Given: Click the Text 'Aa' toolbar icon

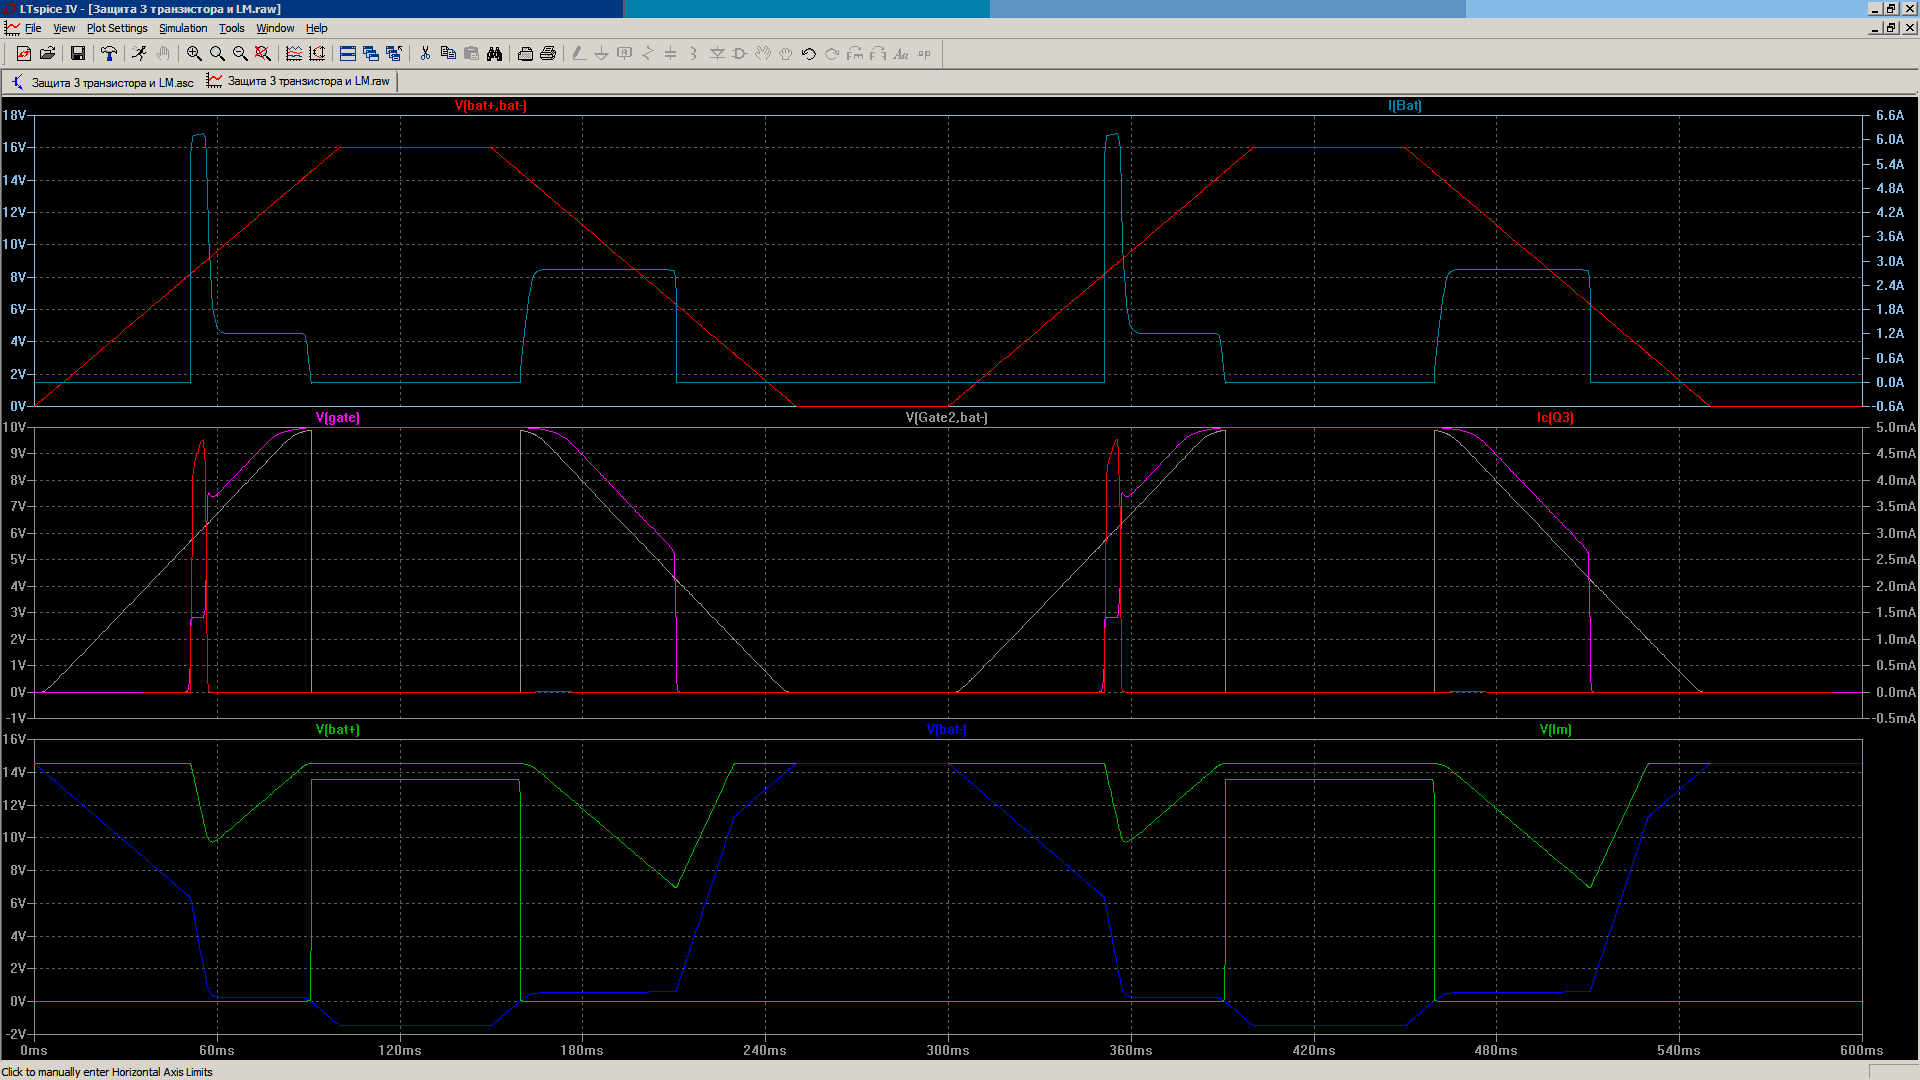Looking at the screenshot, I should (901, 54).
